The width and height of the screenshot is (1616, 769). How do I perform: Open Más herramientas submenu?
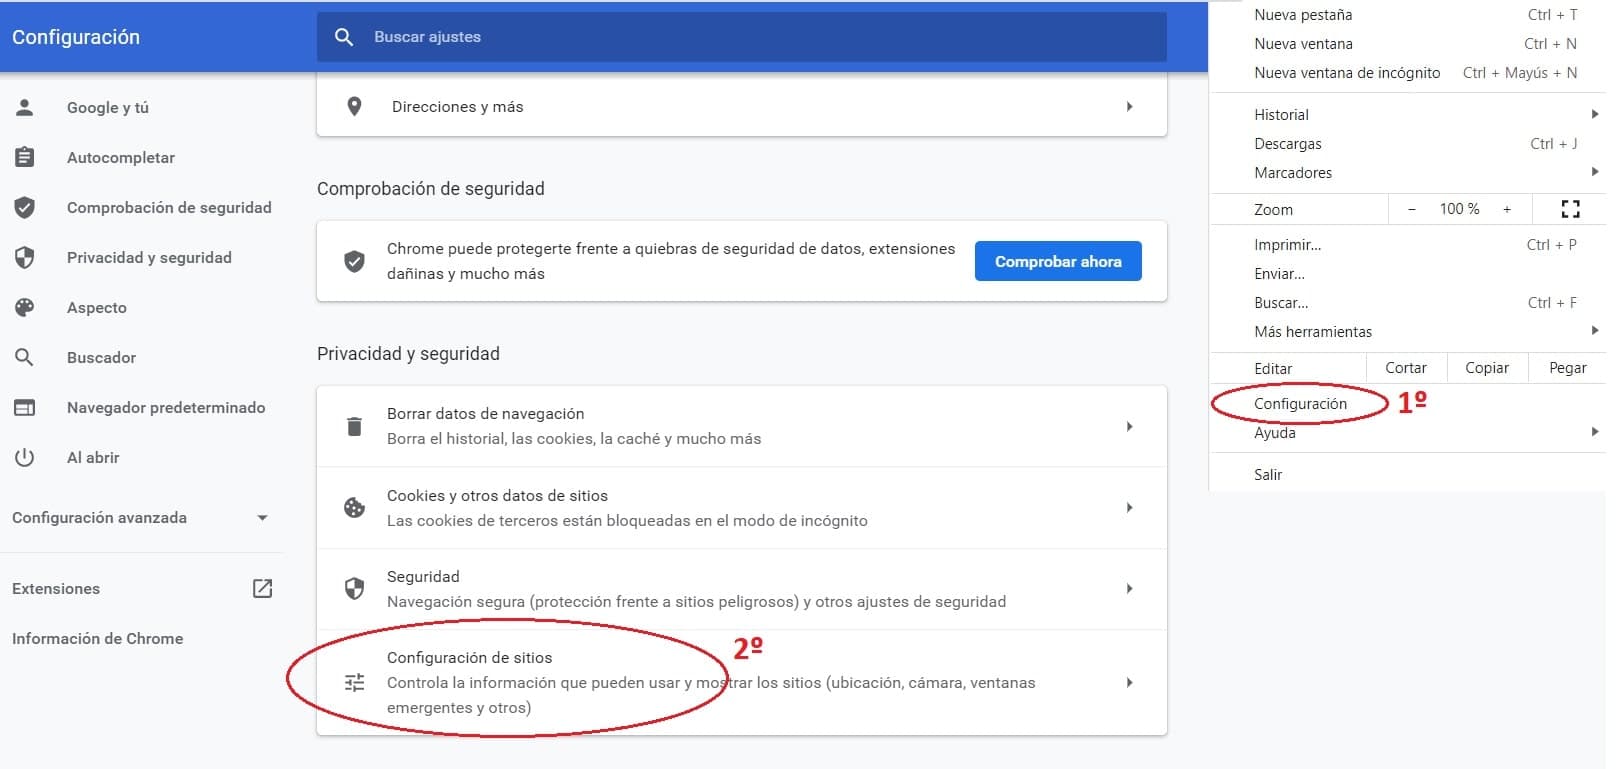[x=1313, y=331]
